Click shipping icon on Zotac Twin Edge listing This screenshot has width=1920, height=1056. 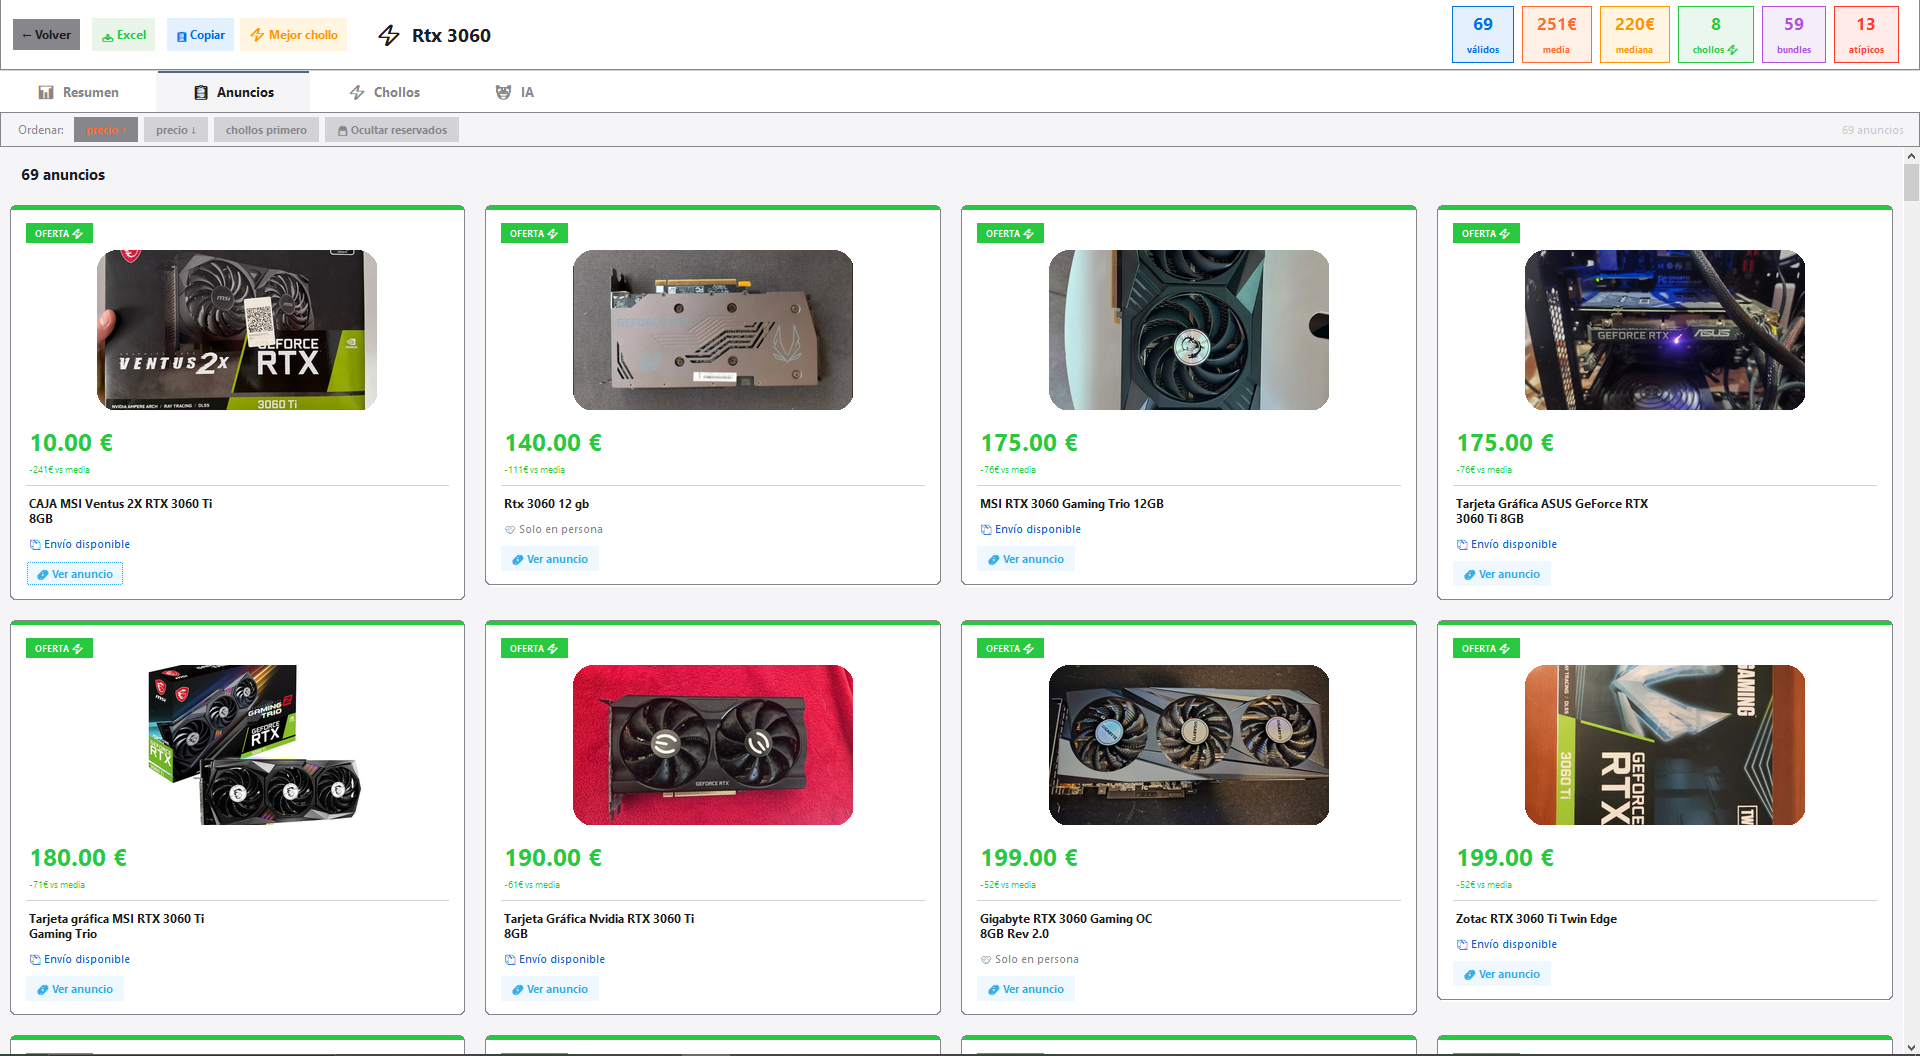click(x=1462, y=945)
